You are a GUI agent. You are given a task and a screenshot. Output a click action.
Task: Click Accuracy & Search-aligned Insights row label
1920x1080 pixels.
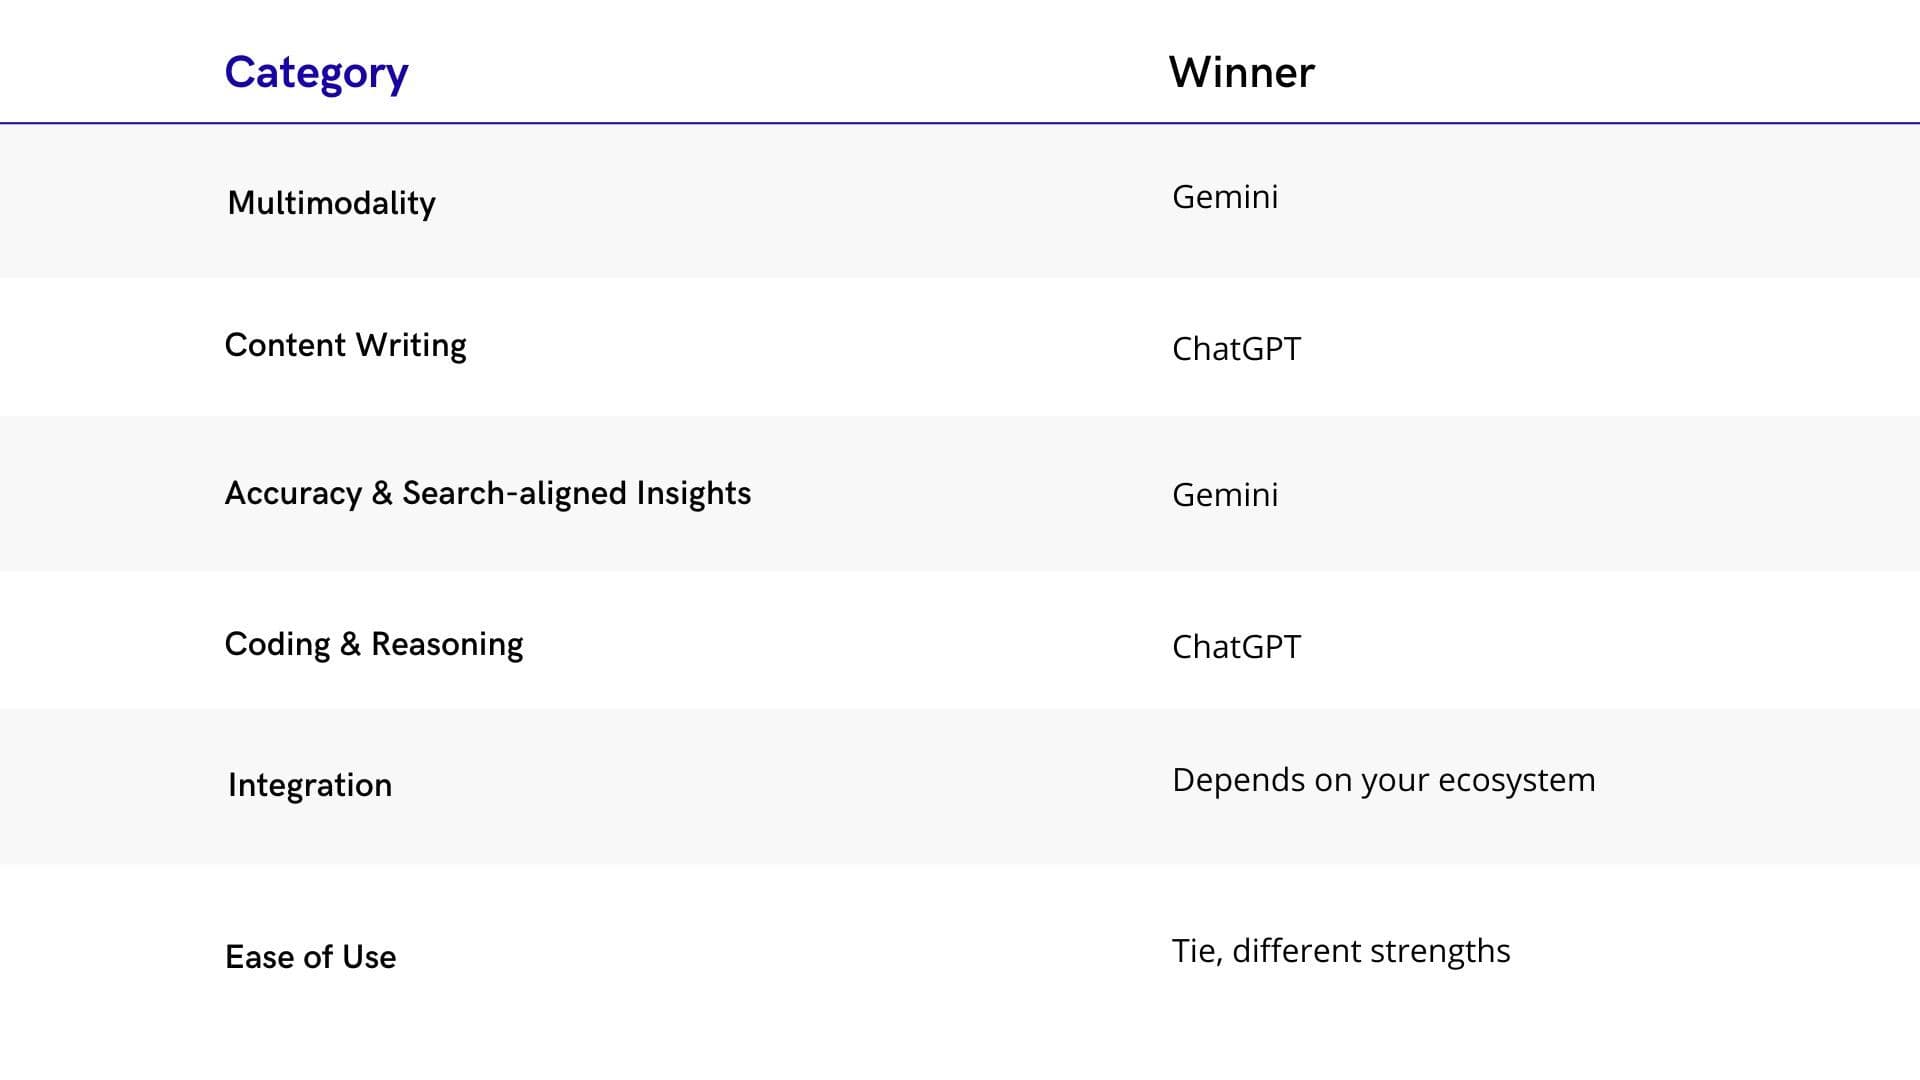click(487, 493)
